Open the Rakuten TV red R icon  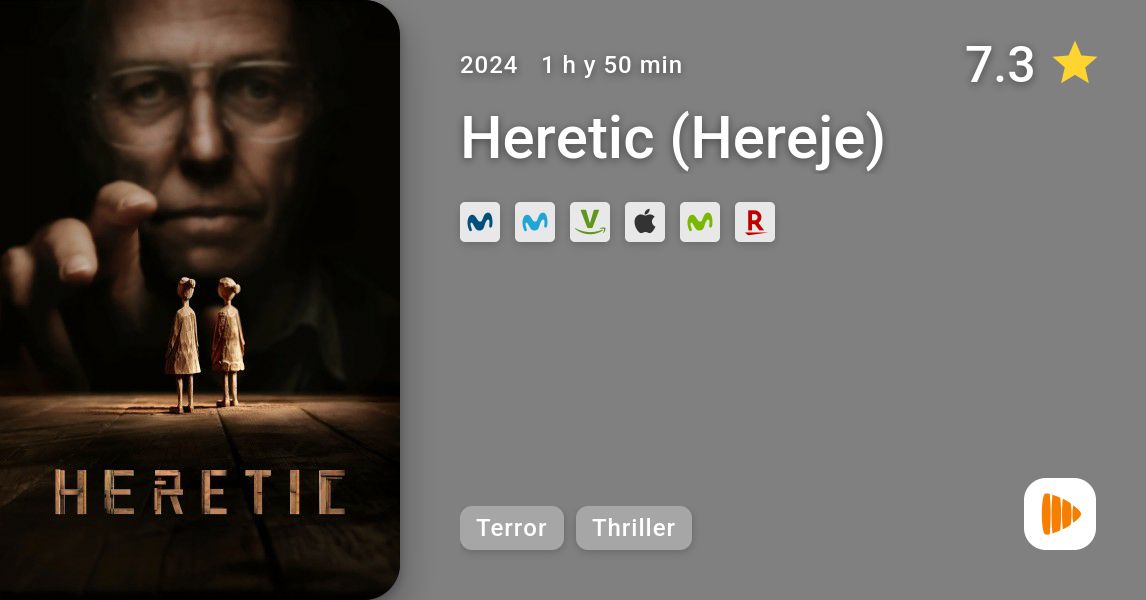pos(754,222)
